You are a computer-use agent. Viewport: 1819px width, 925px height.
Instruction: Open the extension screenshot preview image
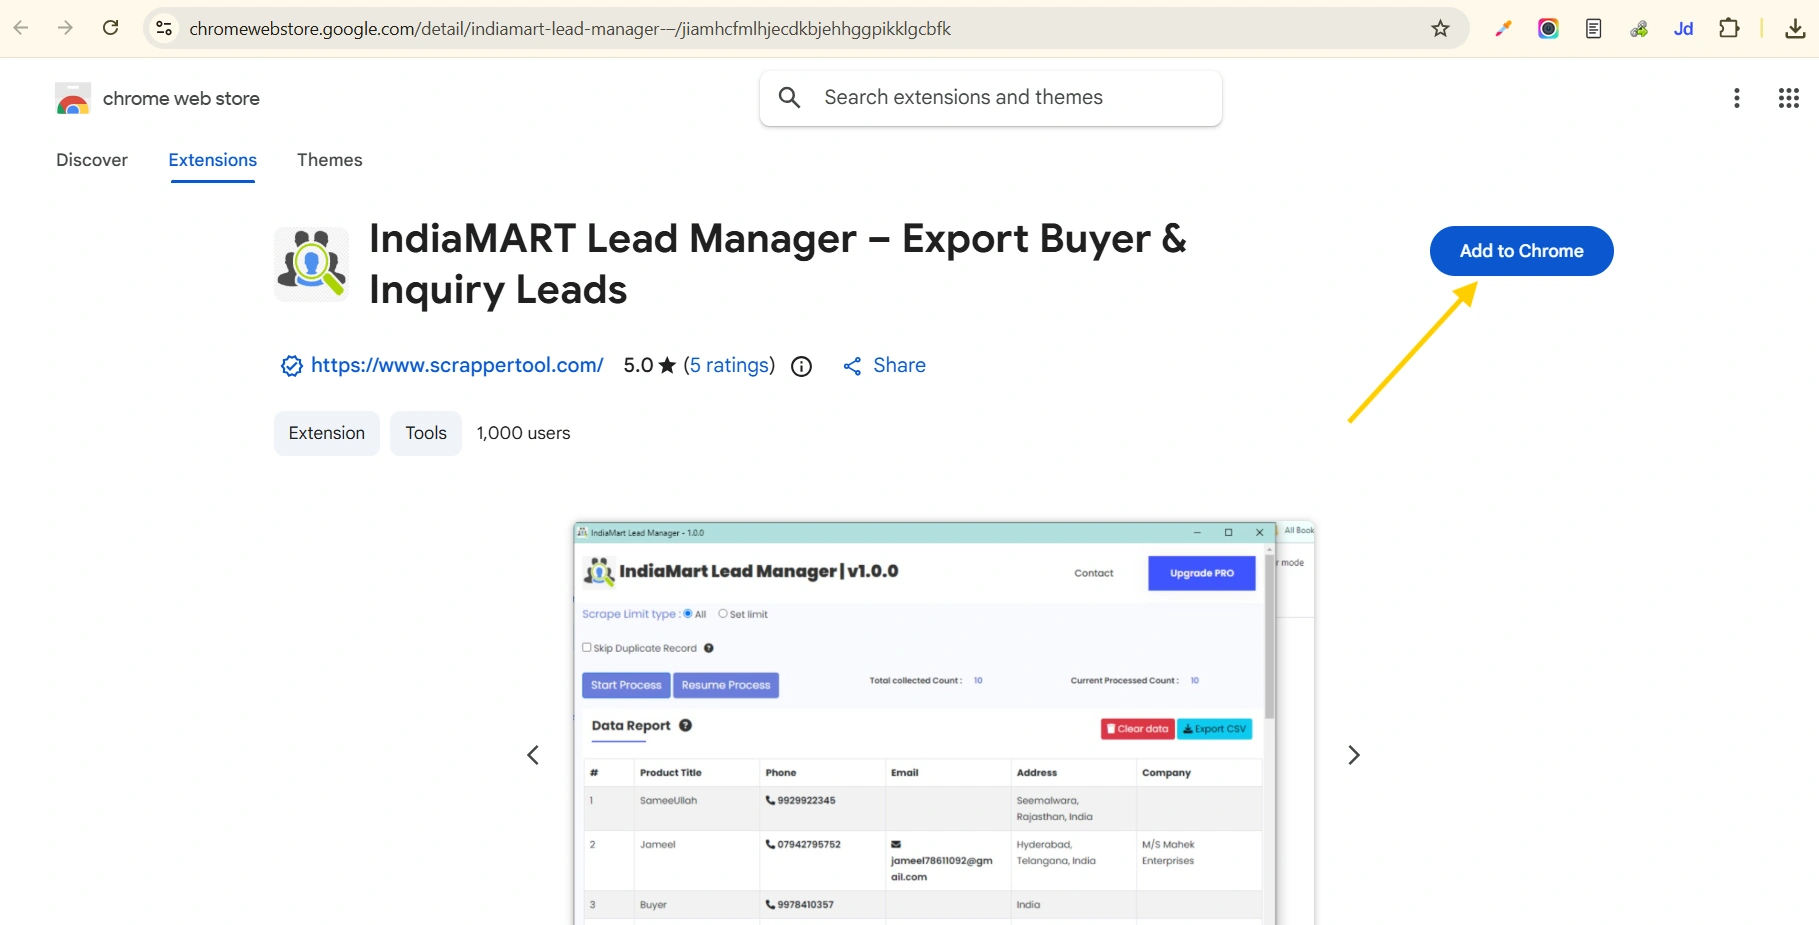tap(944, 723)
